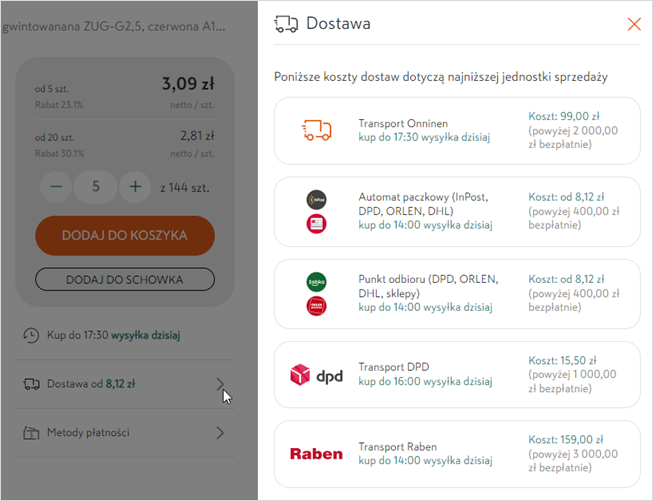The image size is (653, 501).
Task: Open the Metody płatności row label
Action: click(88, 433)
